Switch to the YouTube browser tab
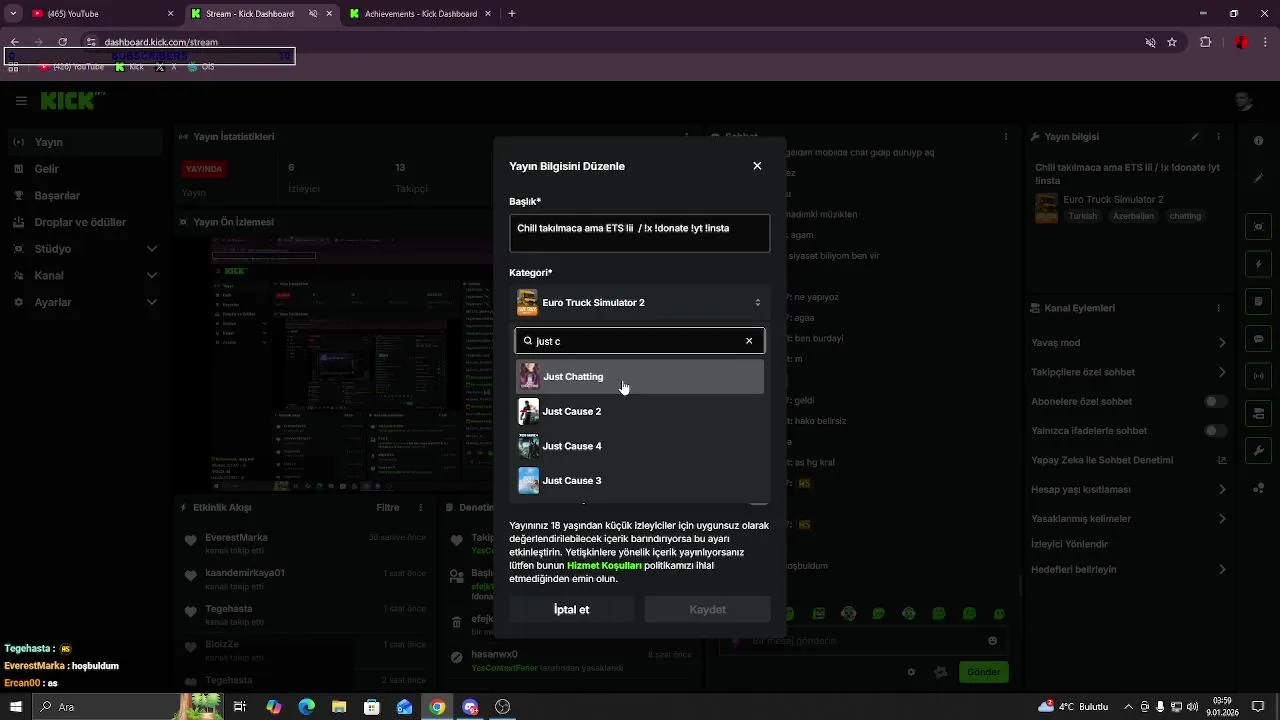This screenshot has height=720, width=1280. point(103,14)
